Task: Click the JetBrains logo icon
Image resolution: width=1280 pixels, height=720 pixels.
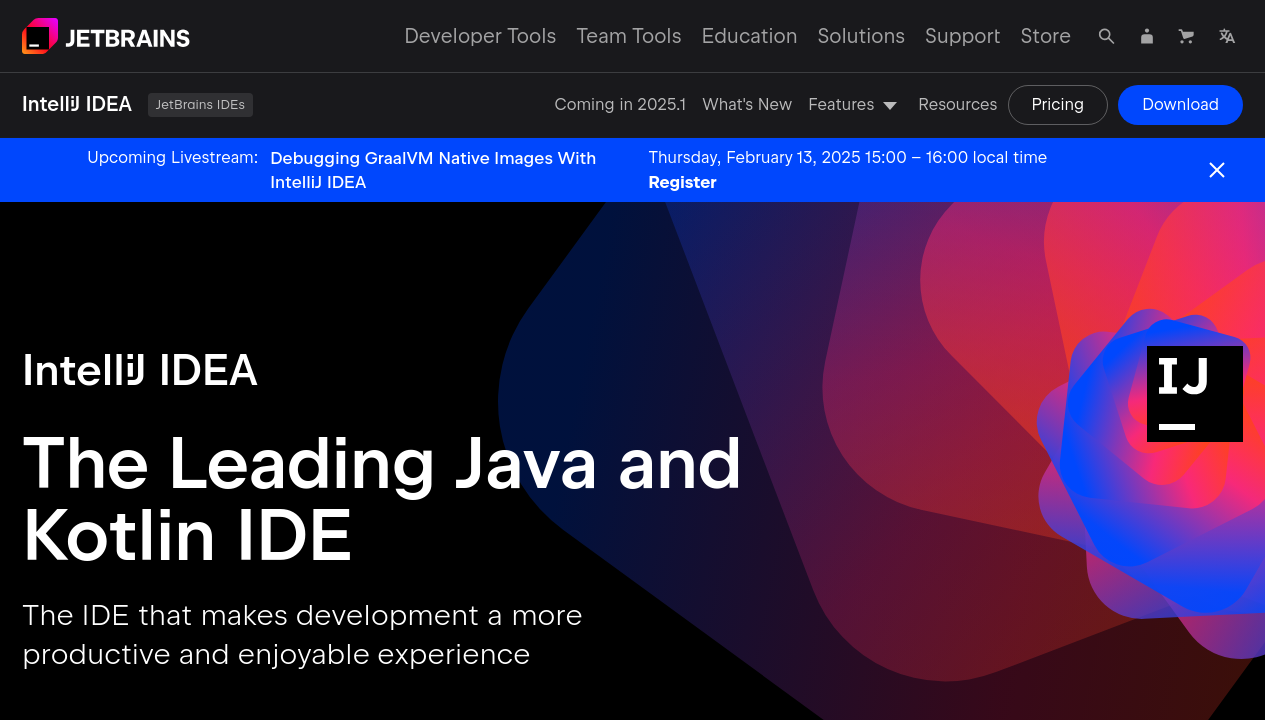Action: pyautogui.click(x=40, y=37)
